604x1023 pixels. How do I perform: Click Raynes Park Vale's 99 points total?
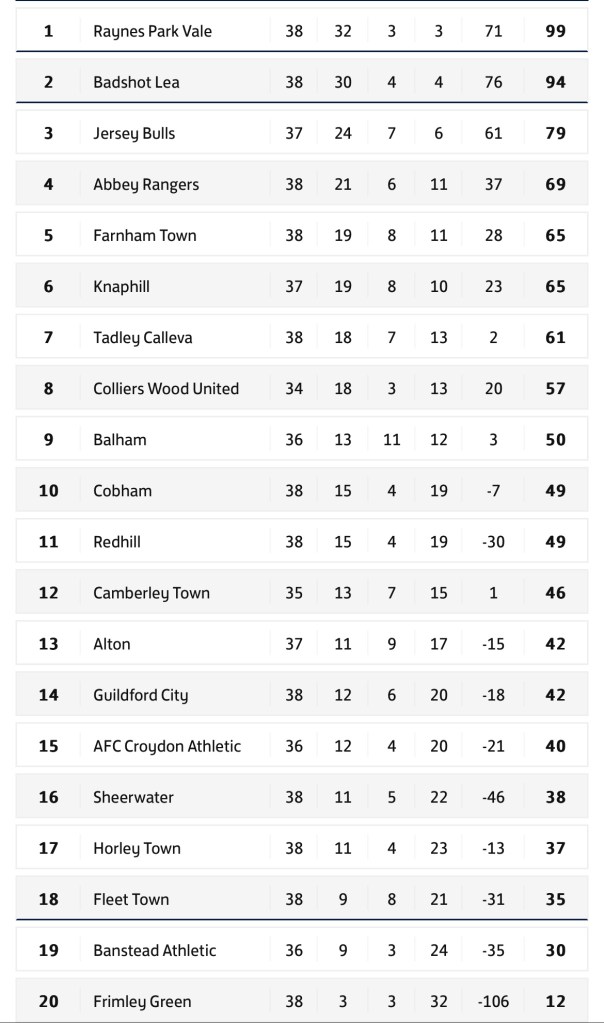pos(555,31)
